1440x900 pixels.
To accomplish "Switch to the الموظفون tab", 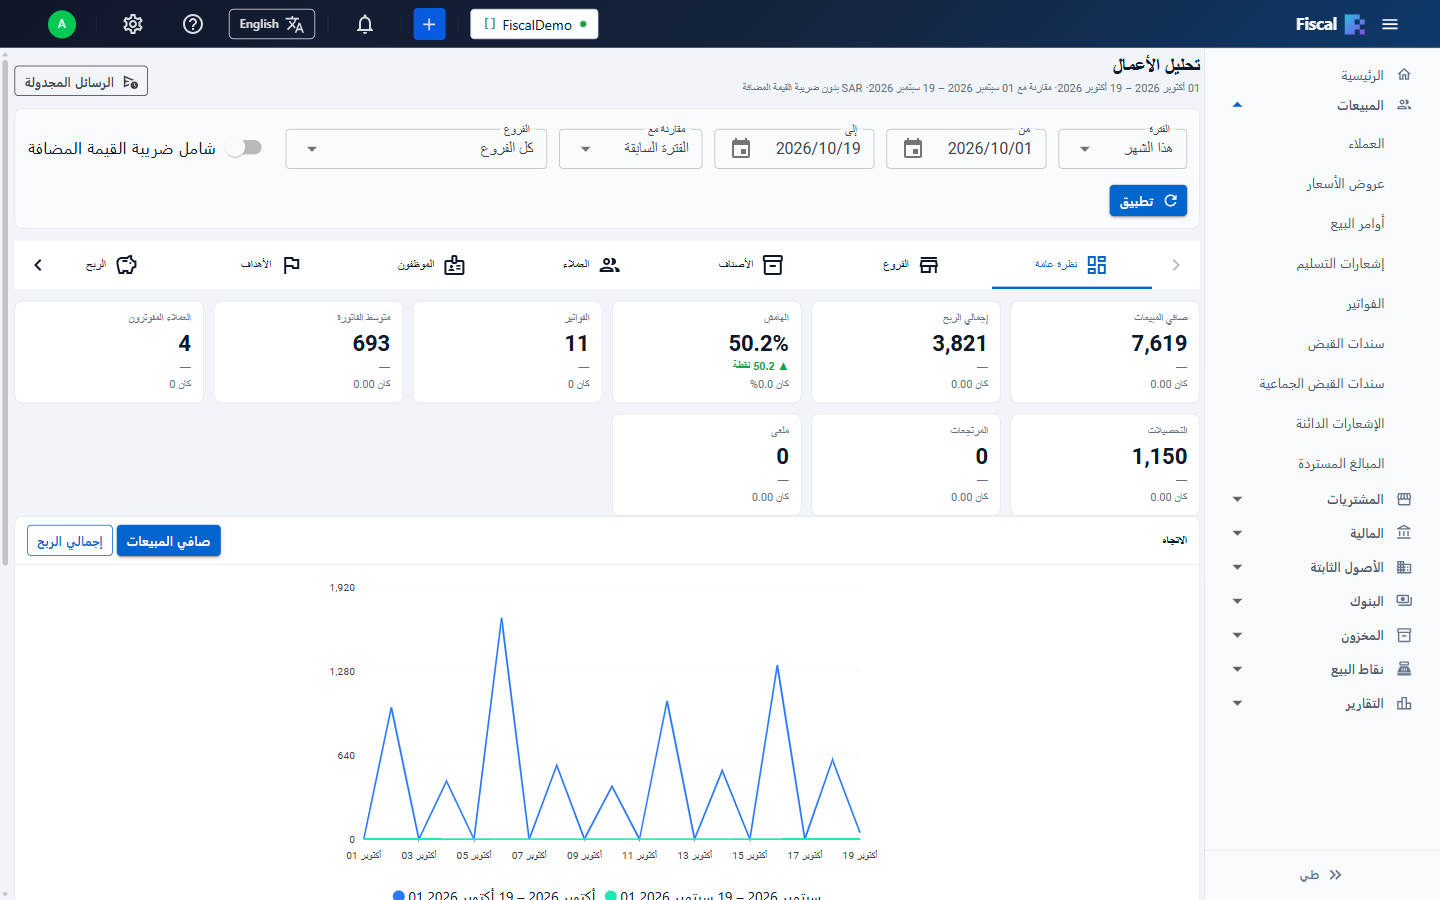I will coord(431,265).
